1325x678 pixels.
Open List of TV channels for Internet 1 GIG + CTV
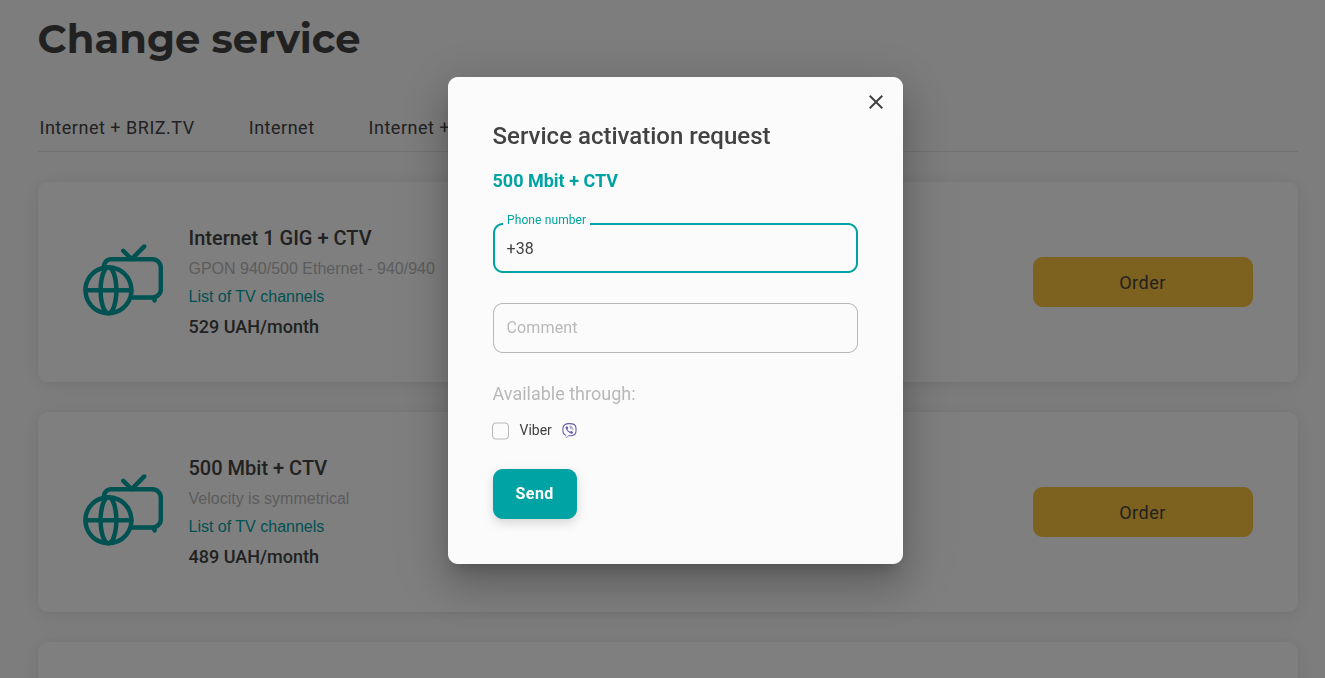point(256,296)
